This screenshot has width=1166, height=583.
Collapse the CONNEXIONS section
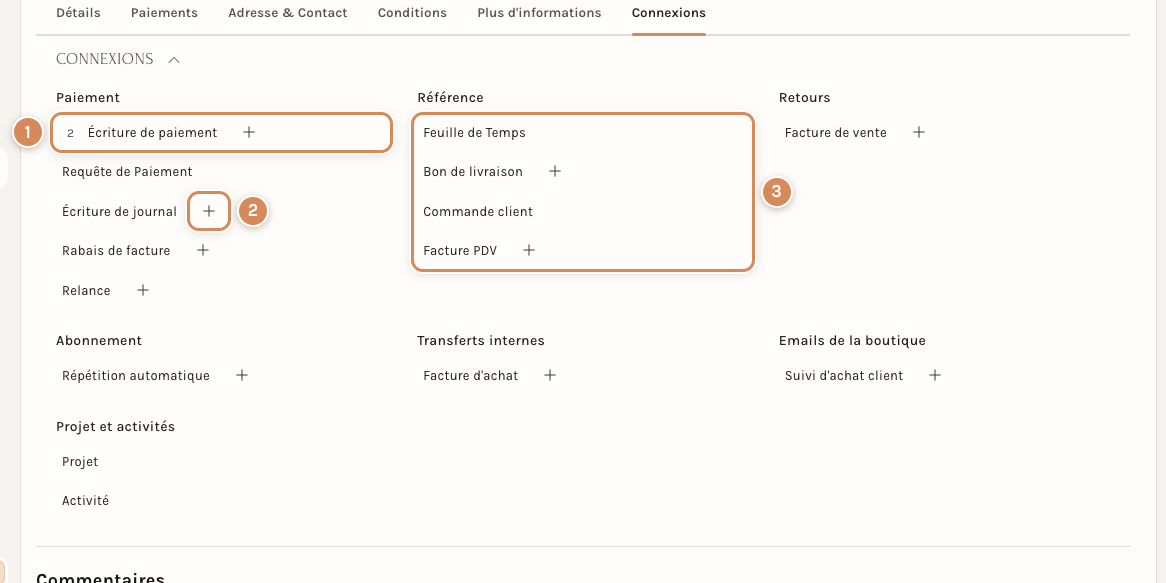[x=174, y=59]
